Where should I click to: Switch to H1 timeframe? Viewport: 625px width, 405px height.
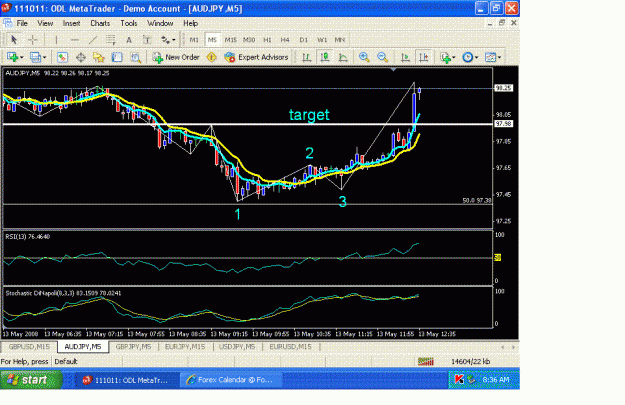pos(267,39)
